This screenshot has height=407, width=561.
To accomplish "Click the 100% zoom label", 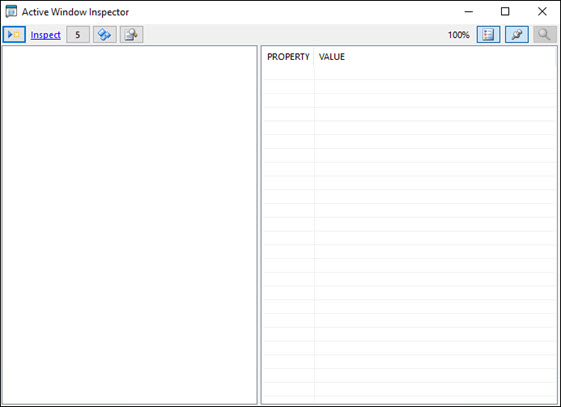I will pos(459,35).
